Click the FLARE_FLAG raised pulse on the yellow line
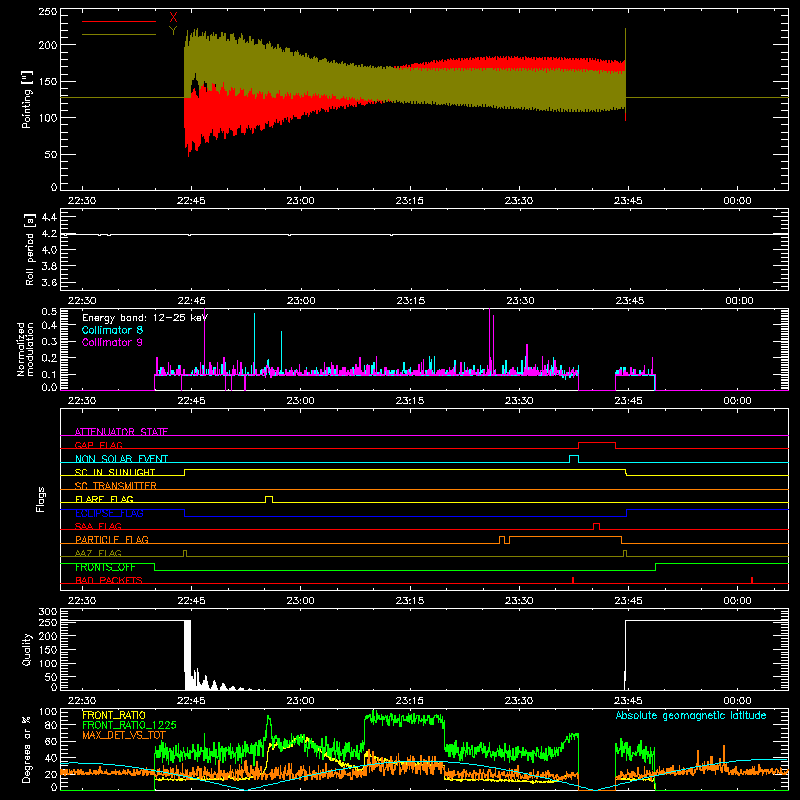This screenshot has height=800, width=800. pyautogui.click(x=269, y=498)
